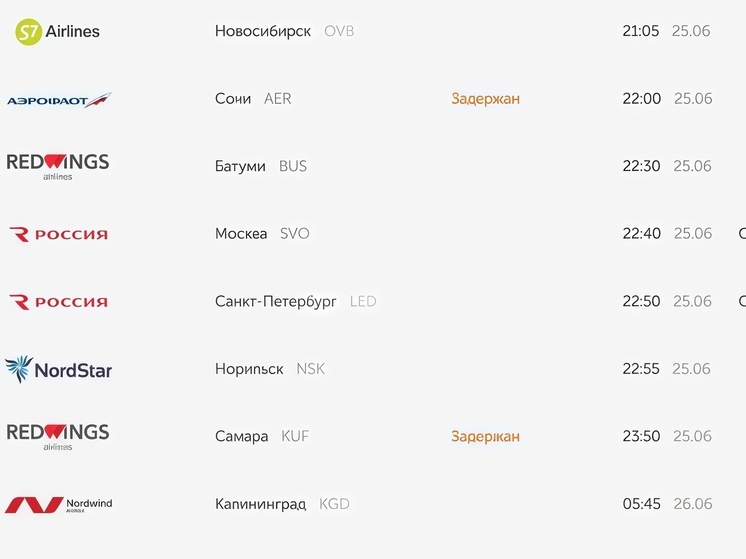Image resolution: width=746 pixels, height=559 pixels.
Task: Open the Novosibirsk OVB flight row
Action: coord(285,31)
